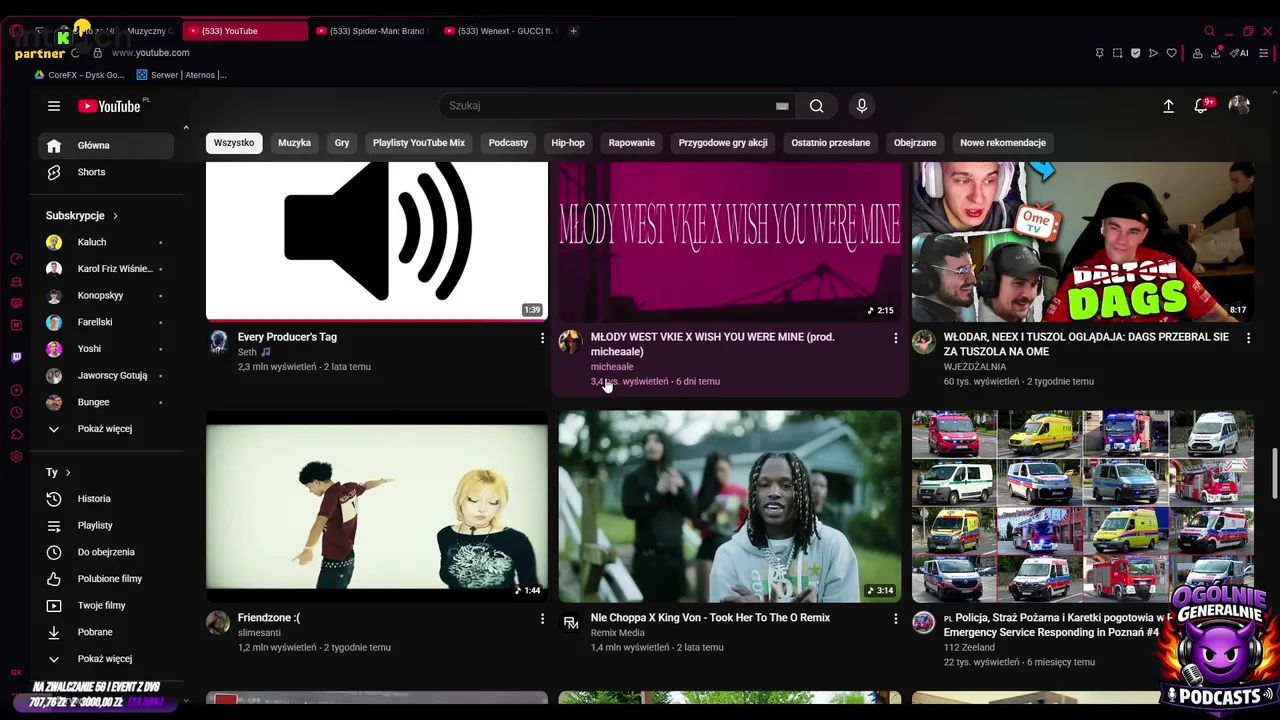The height and width of the screenshot is (720, 1280).
Task: Open options for WŁODAR, NEEX I TUSZOL video
Action: [1248, 338]
